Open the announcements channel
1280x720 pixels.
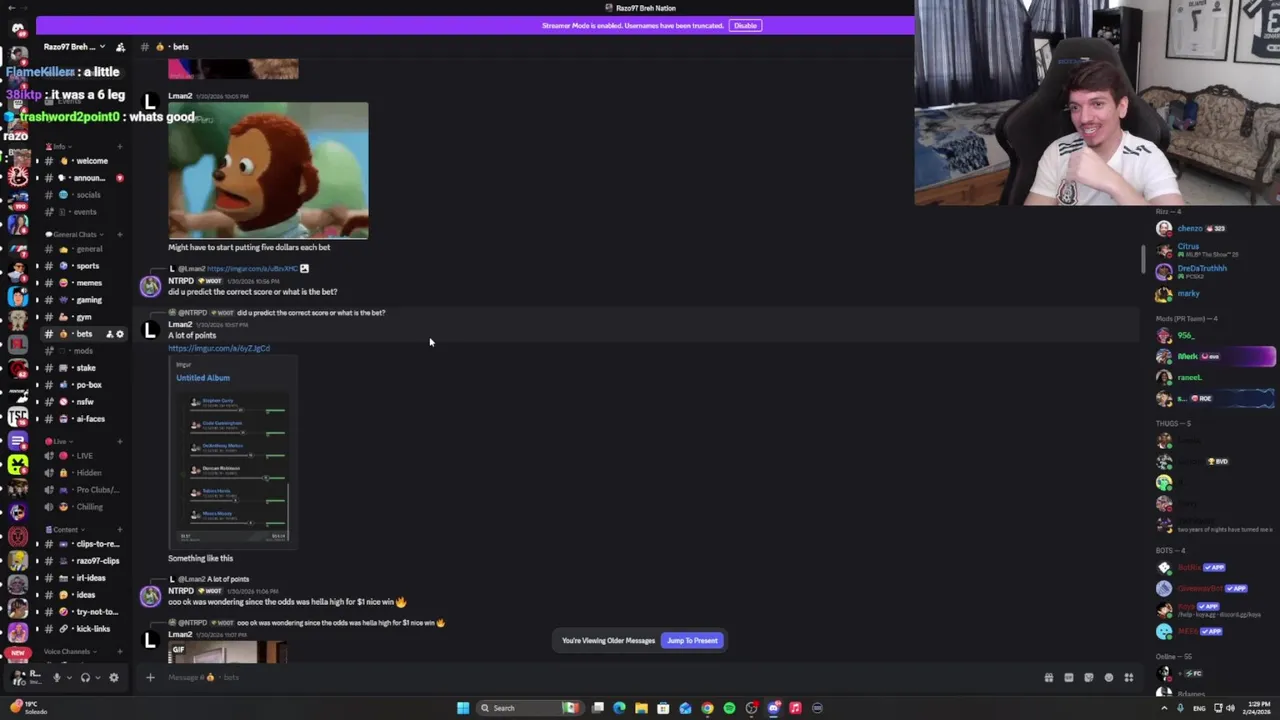click(85, 178)
